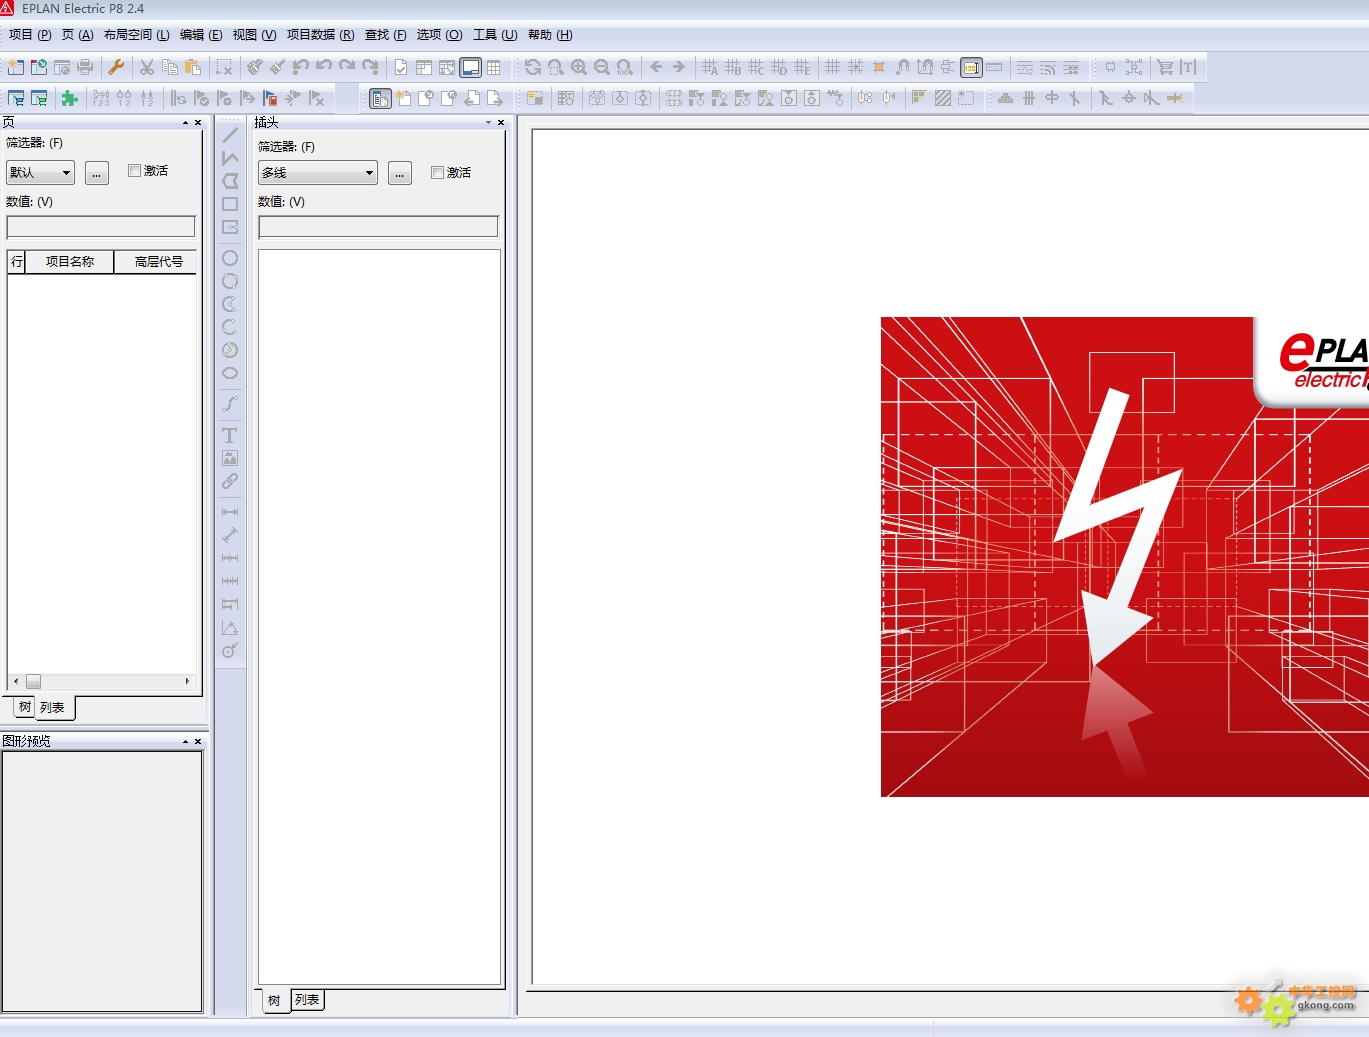Click the 行 column header
This screenshot has width=1369, height=1037.
click(x=17, y=262)
